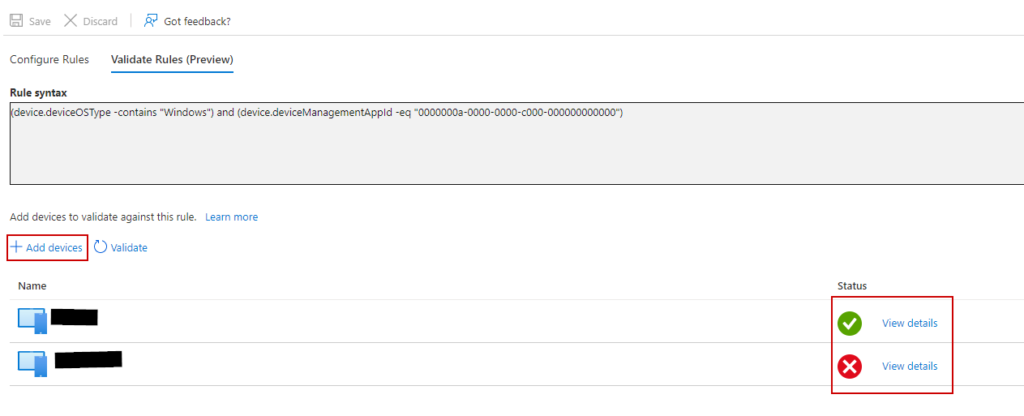Click the first device's computer icon
Image resolution: width=1024 pixels, height=416 pixels.
32,322
